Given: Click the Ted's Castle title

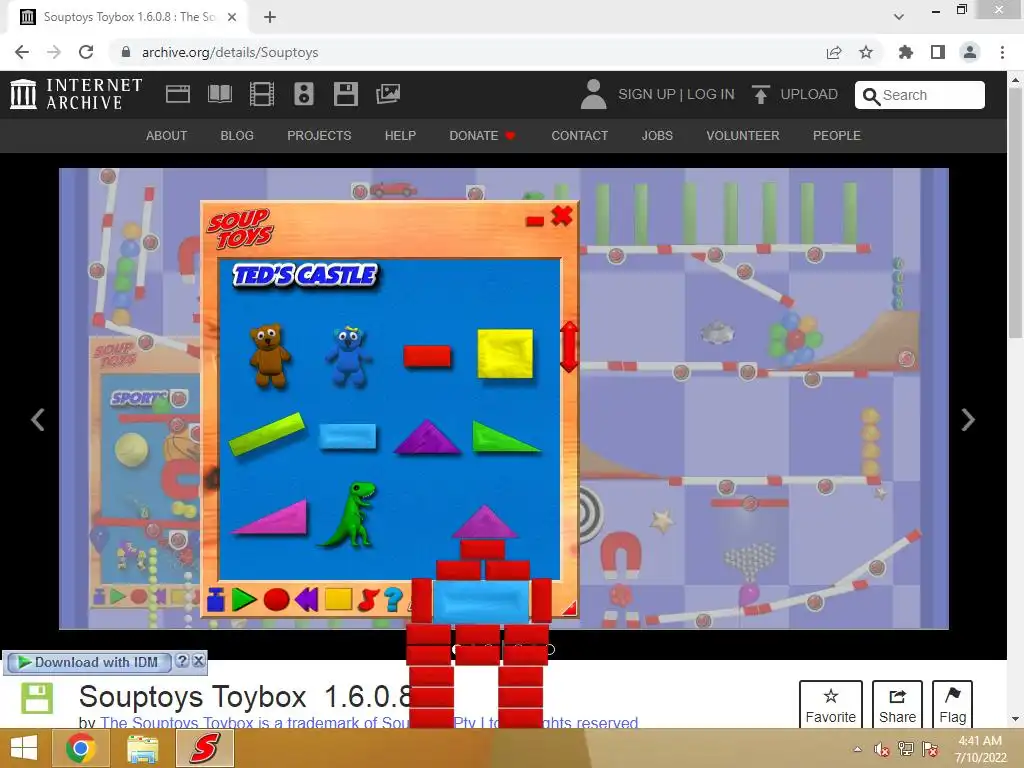Looking at the screenshot, I should tap(305, 275).
